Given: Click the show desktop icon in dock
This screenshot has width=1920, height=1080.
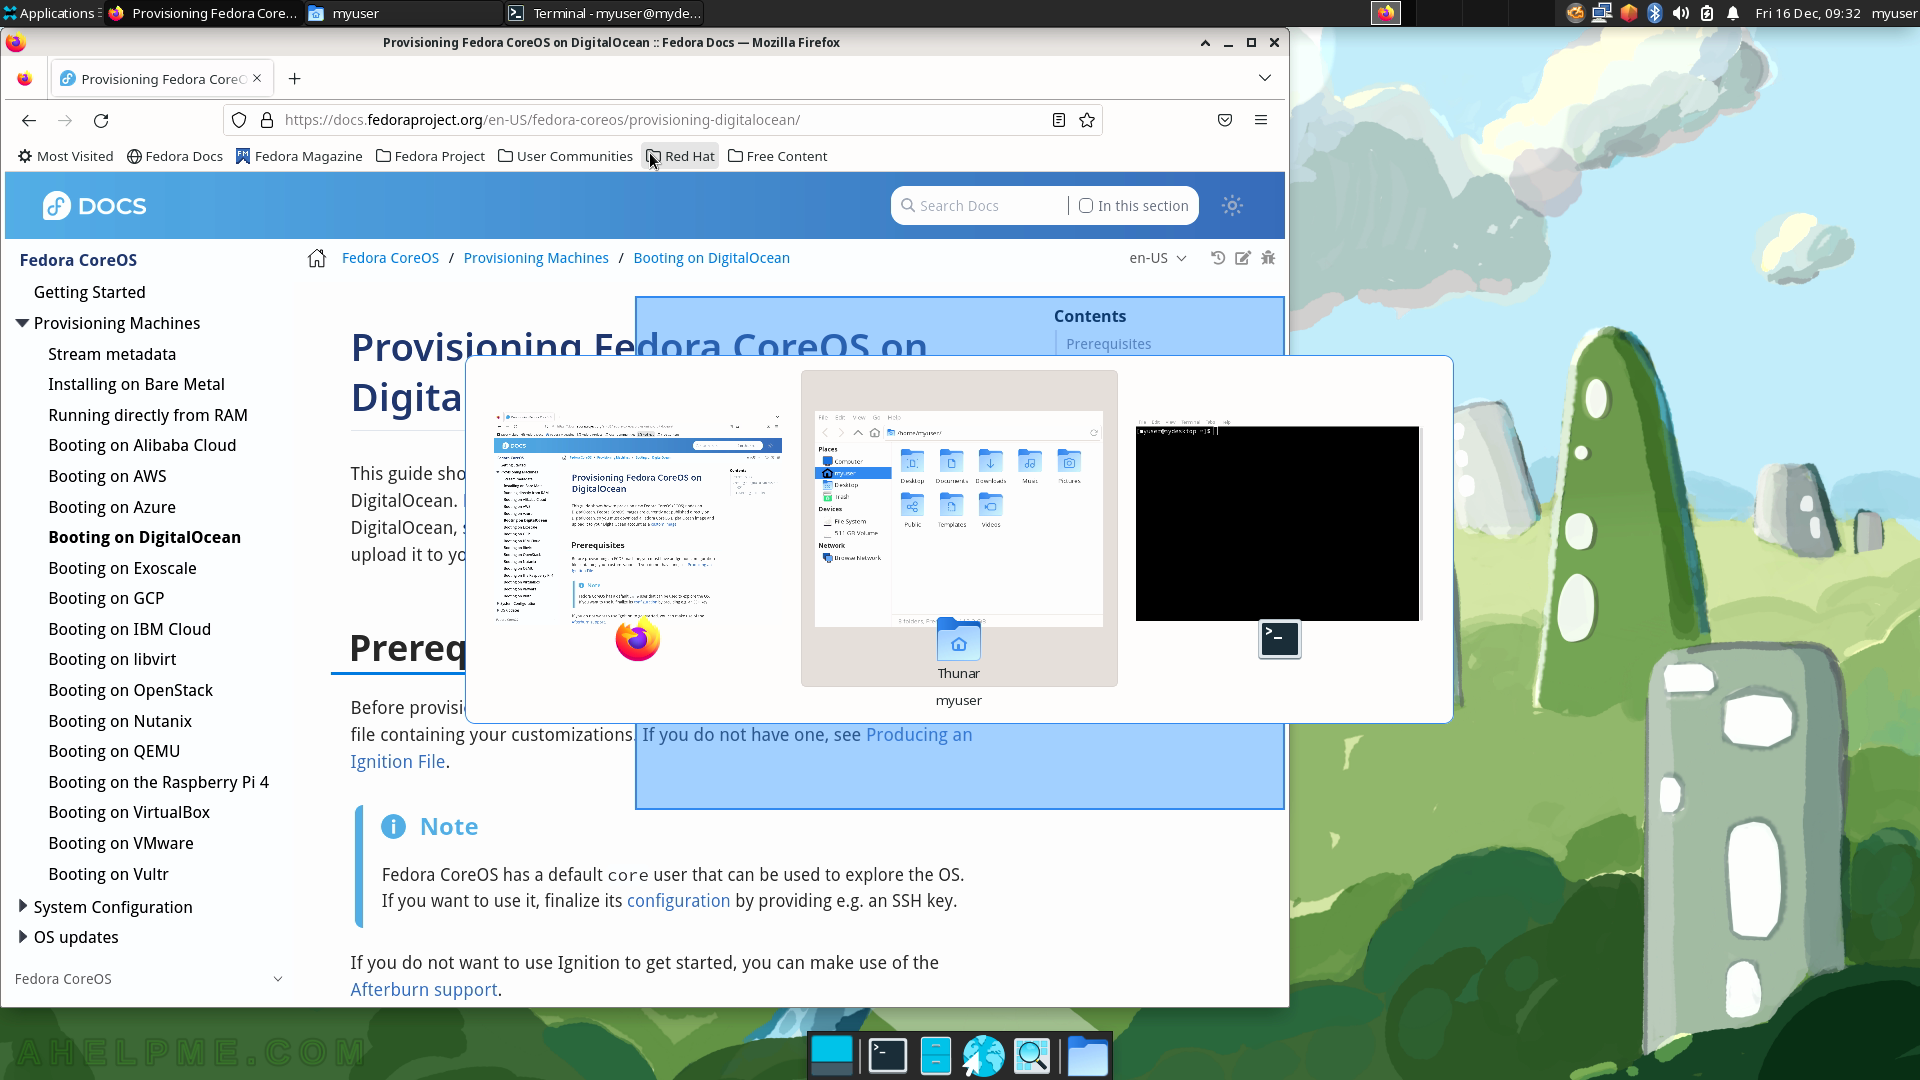Looking at the screenshot, I should (832, 1055).
